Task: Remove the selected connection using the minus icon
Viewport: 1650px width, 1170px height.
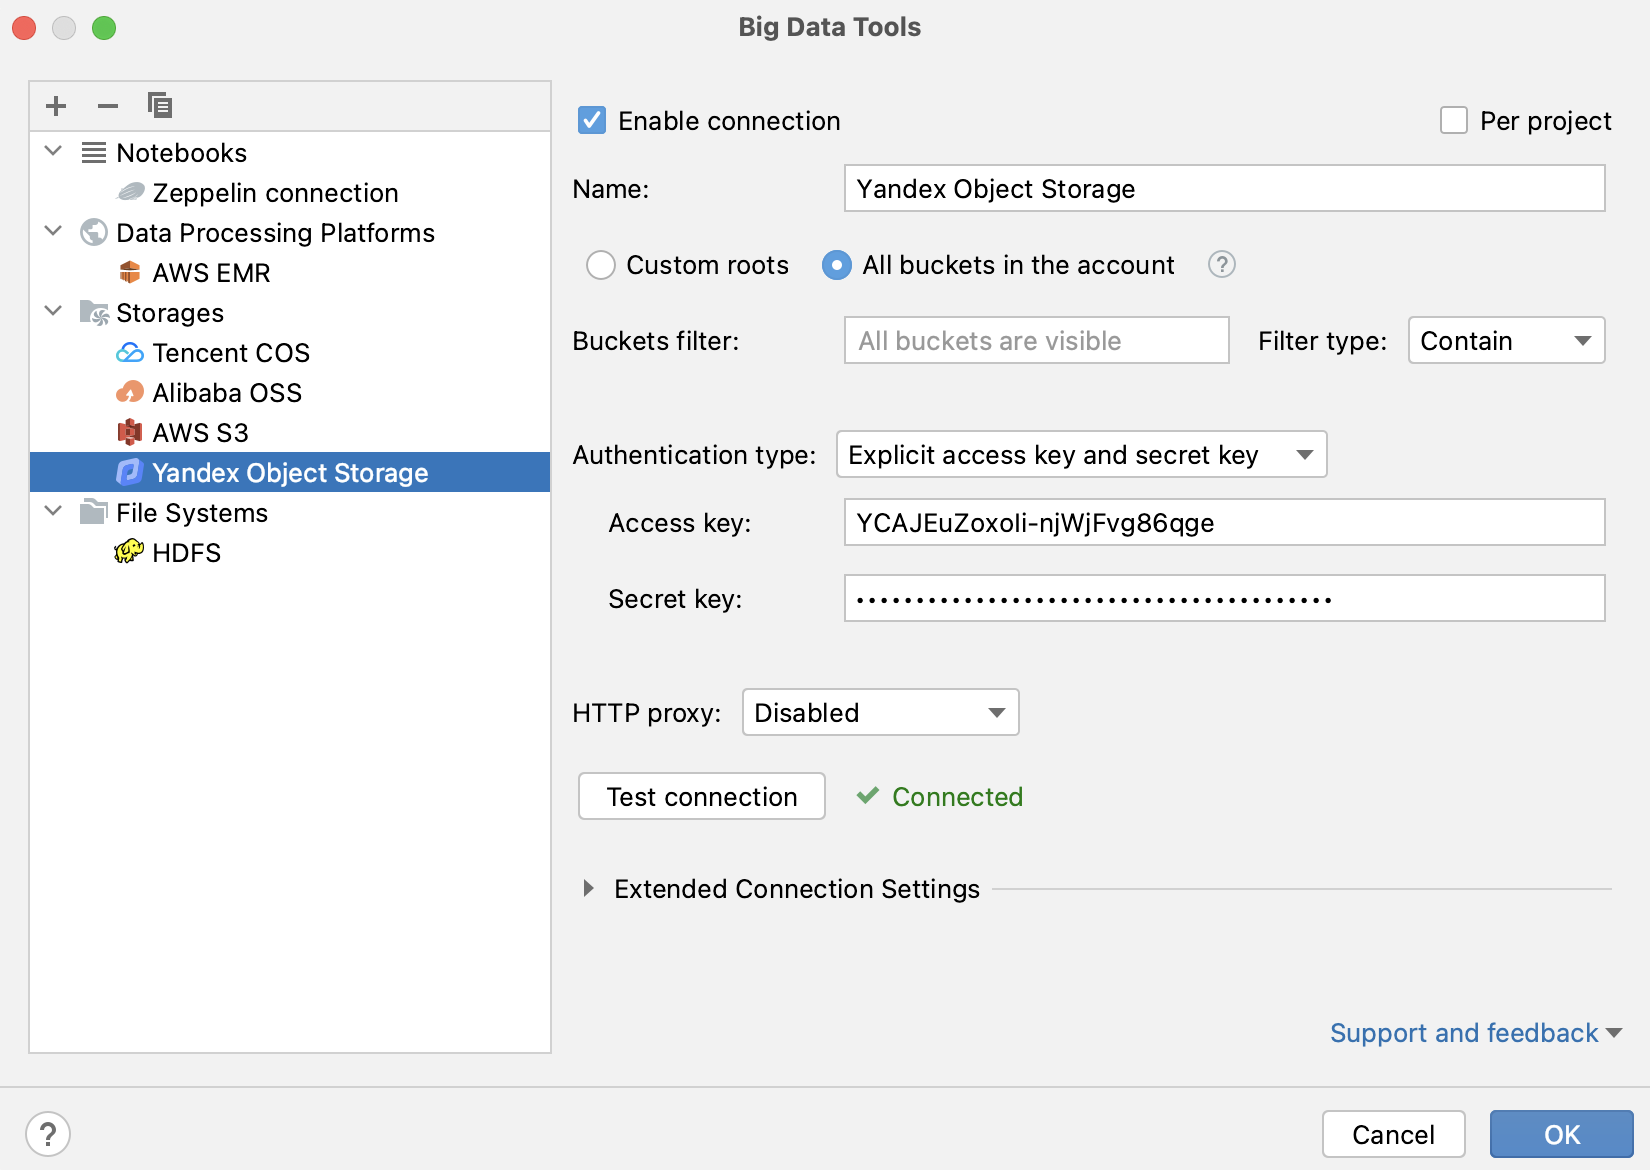Action: [x=108, y=105]
